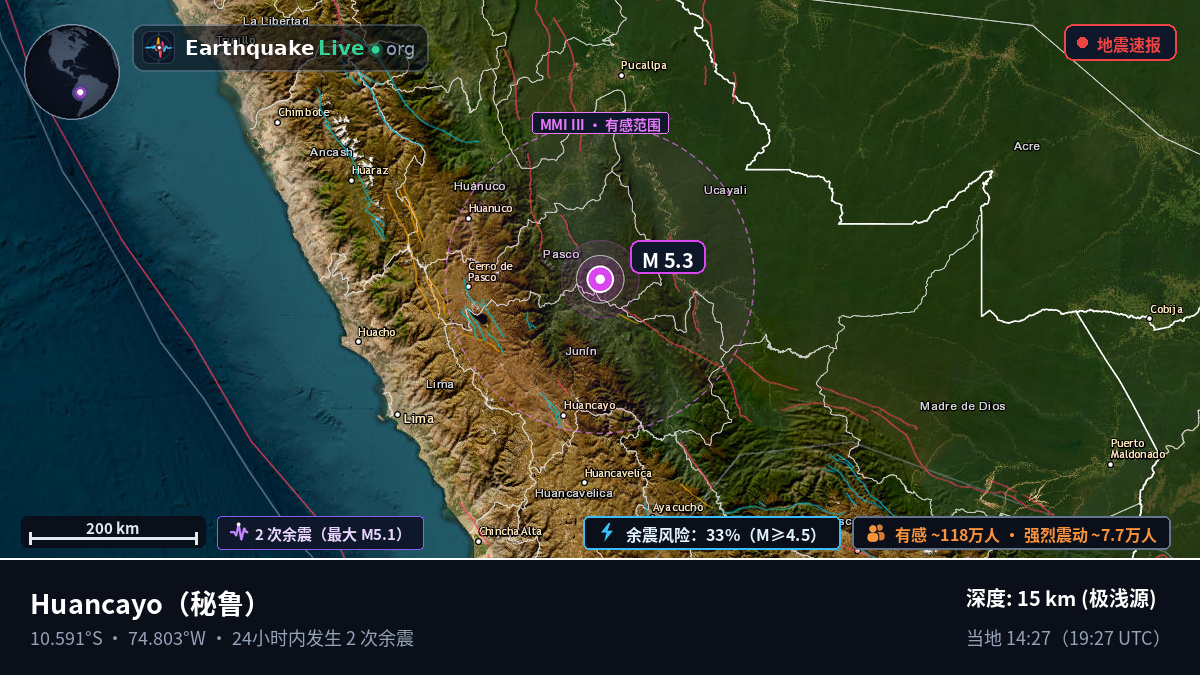Open the 地震速报 alert badge

(x=1120, y=43)
